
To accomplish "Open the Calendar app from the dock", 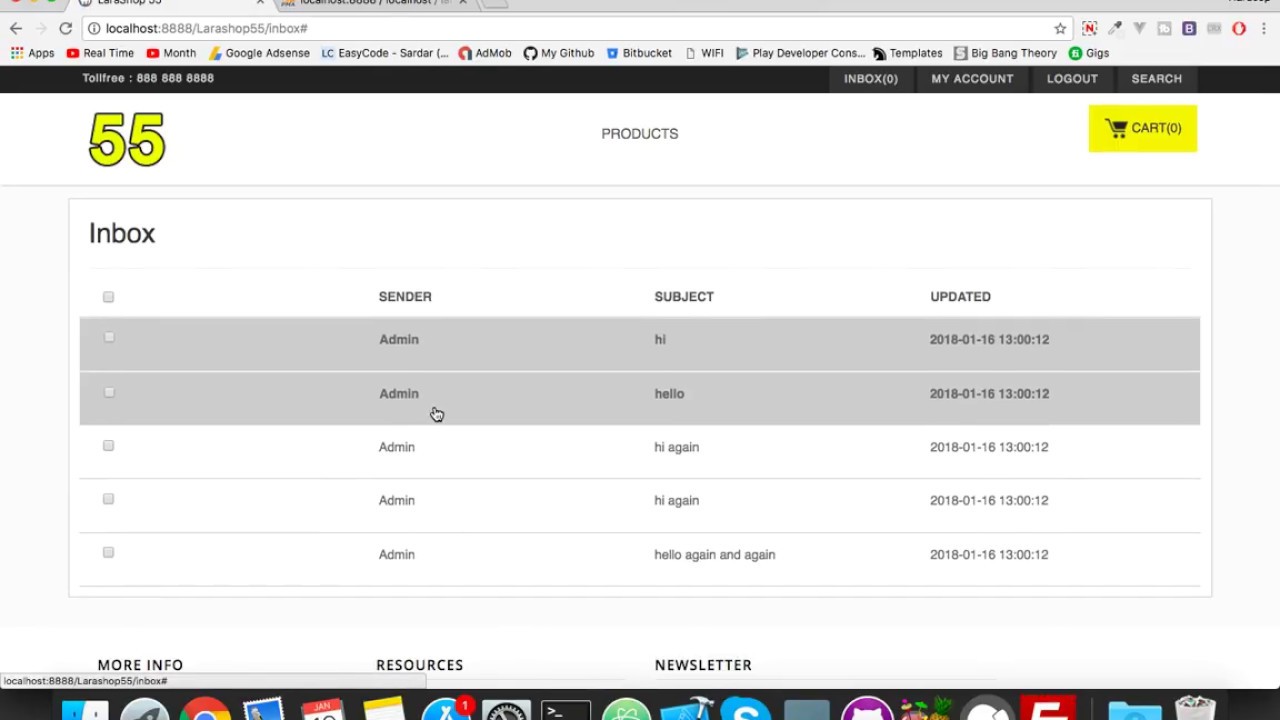I will 322,709.
